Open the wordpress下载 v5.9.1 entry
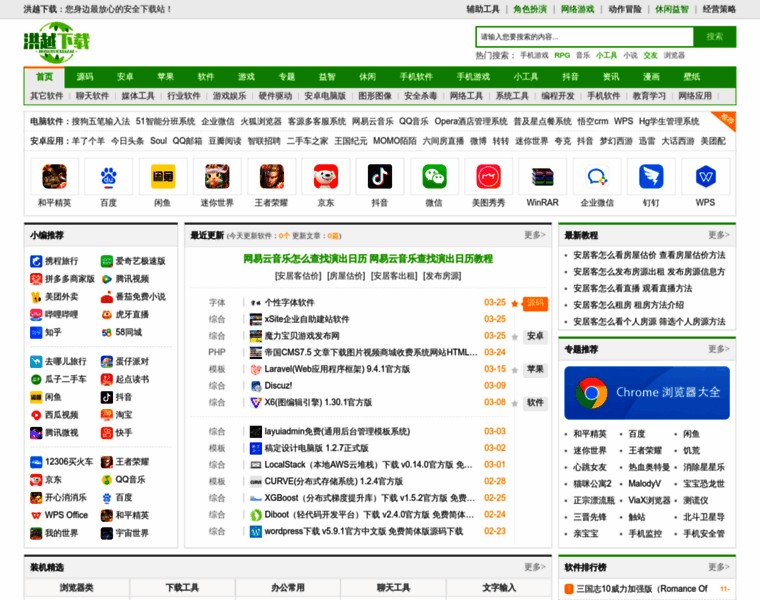 (x=364, y=532)
